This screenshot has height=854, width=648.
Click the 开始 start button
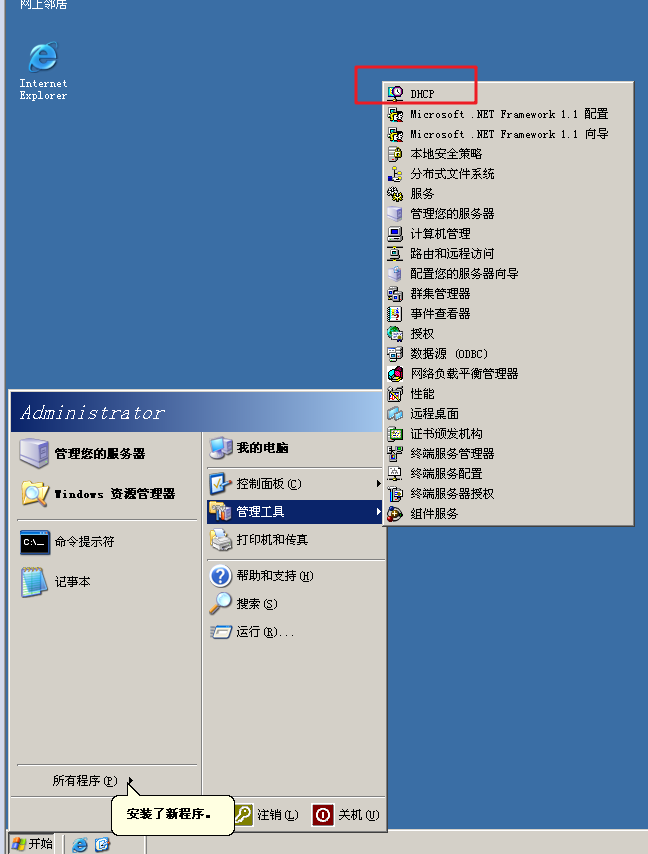click(32, 844)
